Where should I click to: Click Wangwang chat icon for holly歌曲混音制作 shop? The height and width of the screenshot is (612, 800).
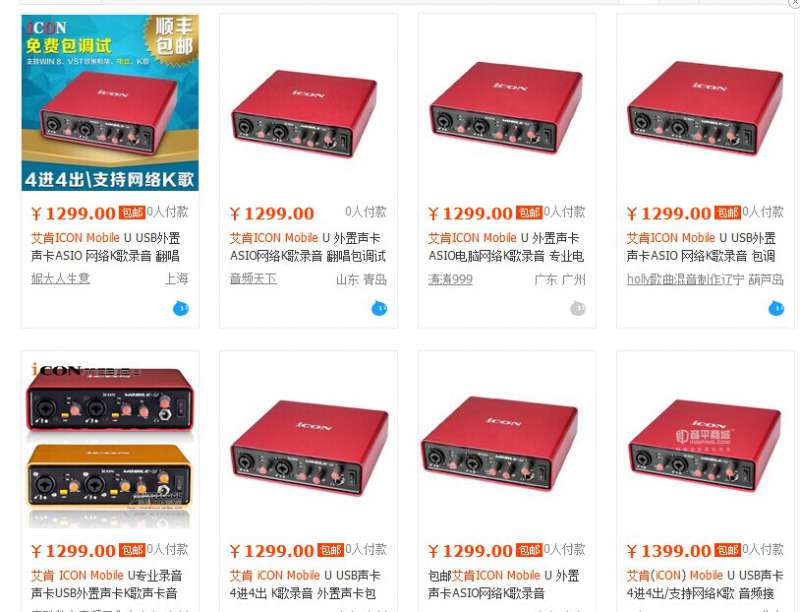click(776, 309)
